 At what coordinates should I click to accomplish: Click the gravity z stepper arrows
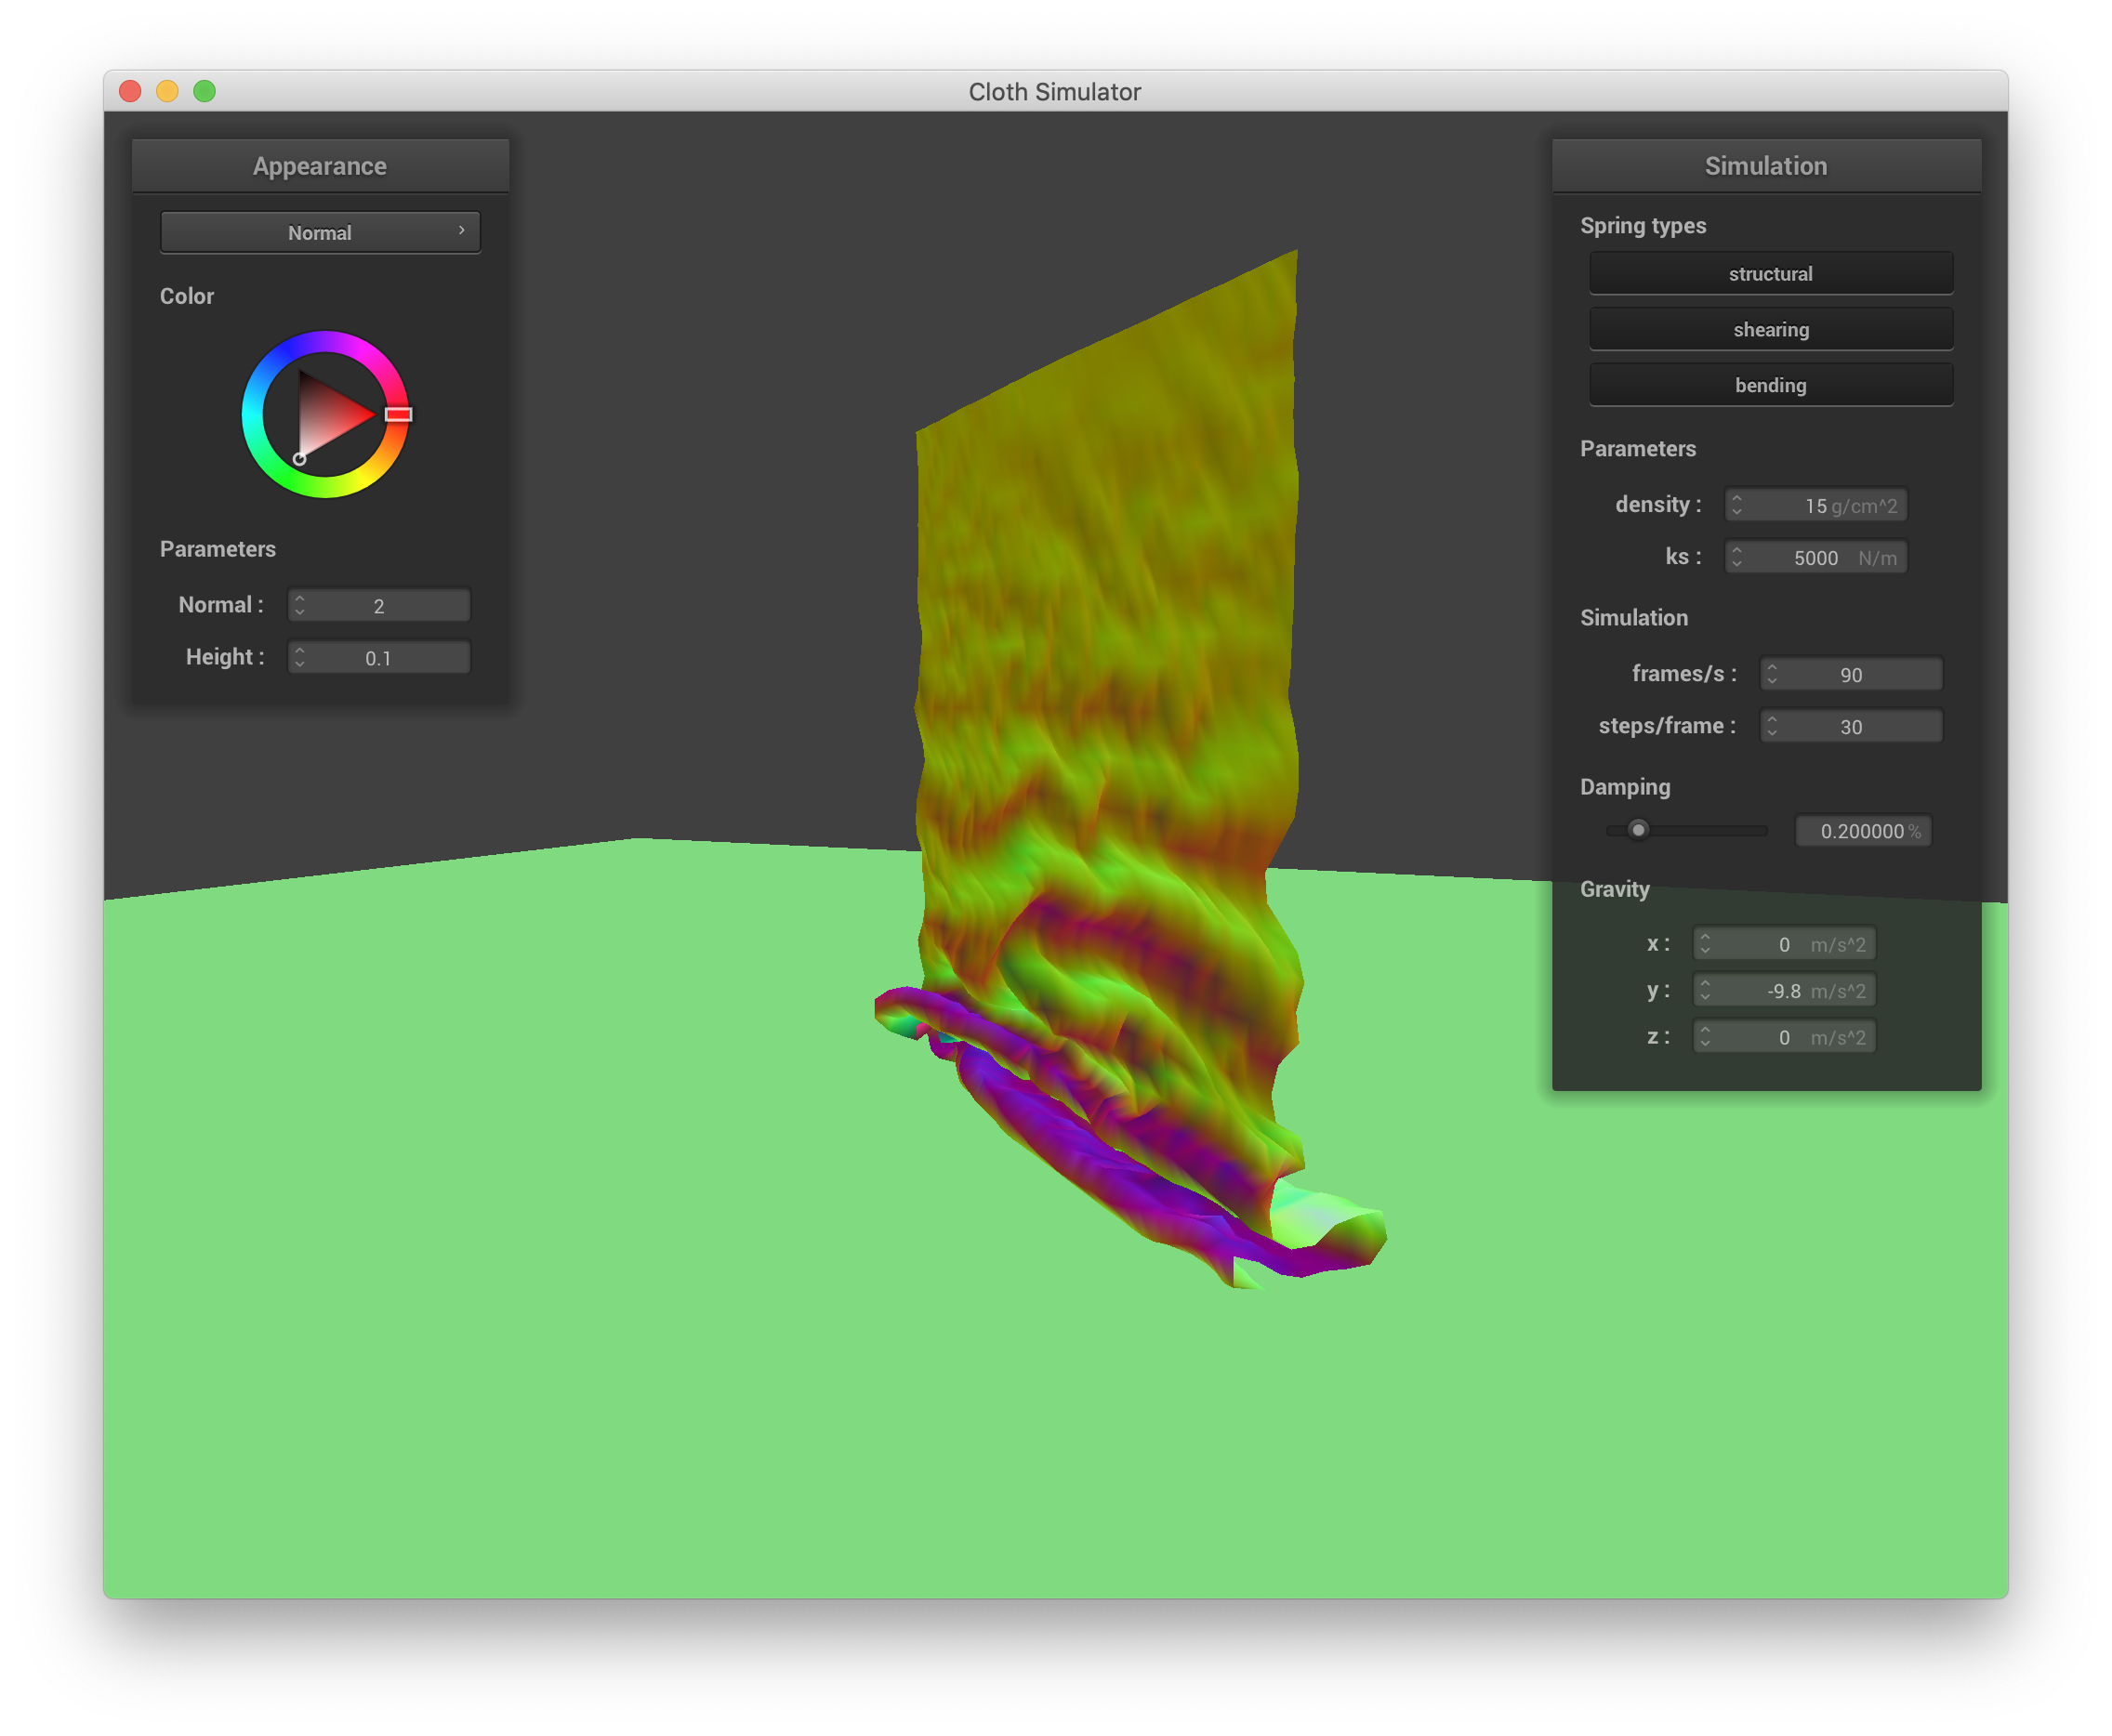pyautogui.click(x=1705, y=1037)
